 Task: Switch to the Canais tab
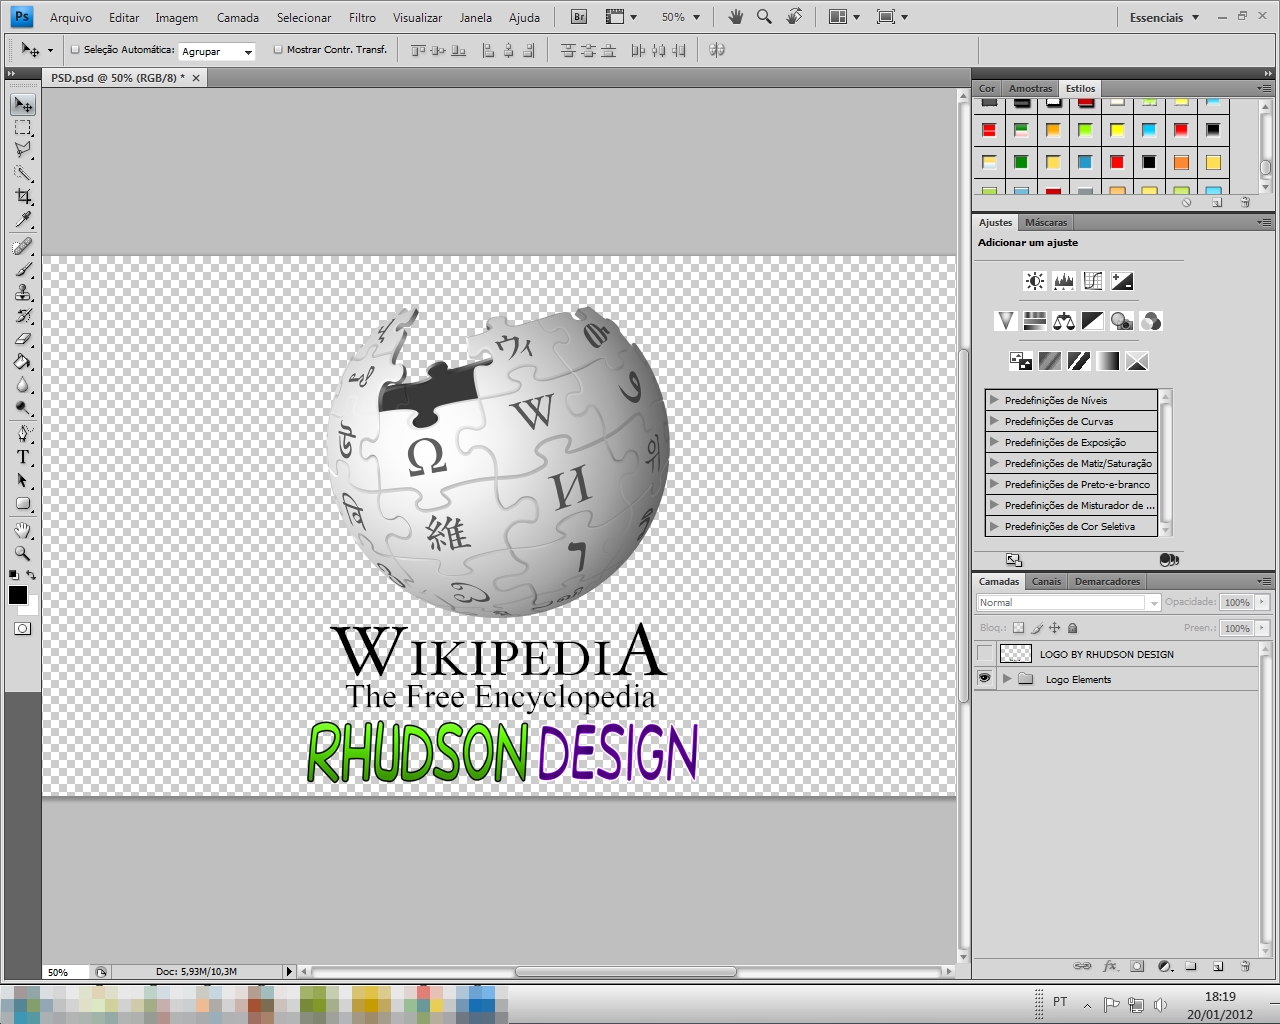point(1045,581)
